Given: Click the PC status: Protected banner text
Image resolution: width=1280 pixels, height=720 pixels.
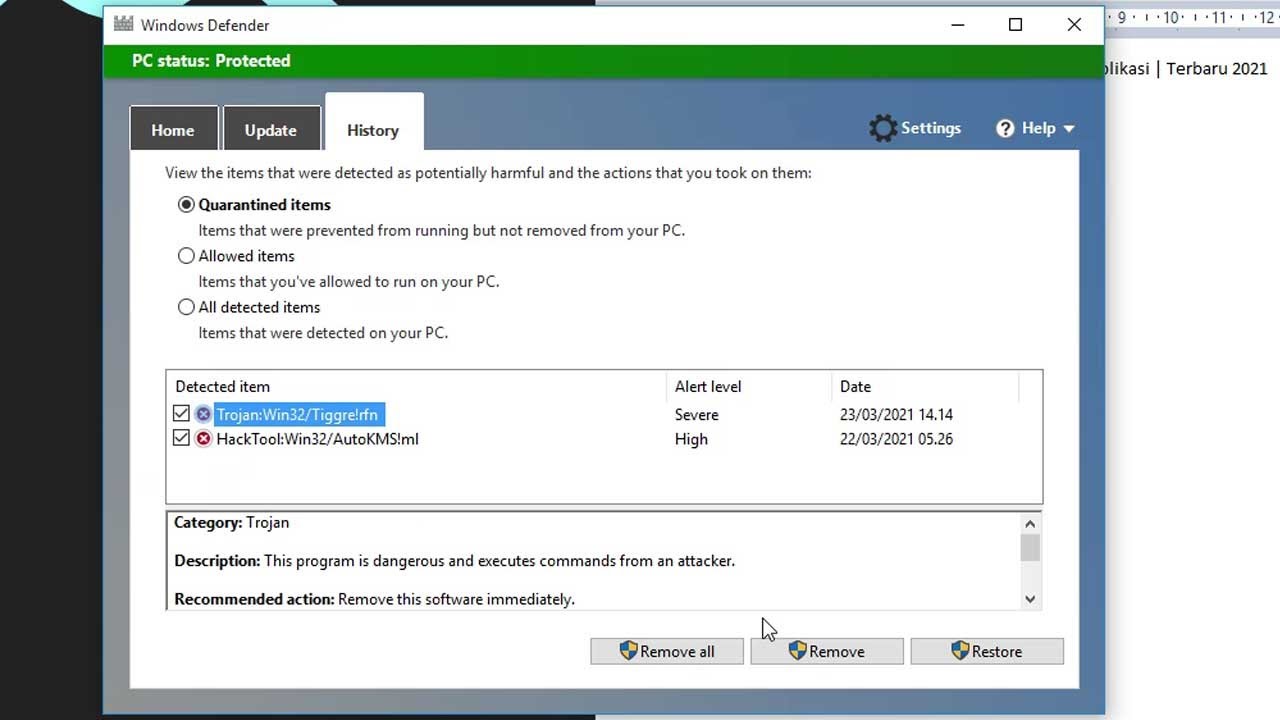Looking at the screenshot, I should pos(211,61).
